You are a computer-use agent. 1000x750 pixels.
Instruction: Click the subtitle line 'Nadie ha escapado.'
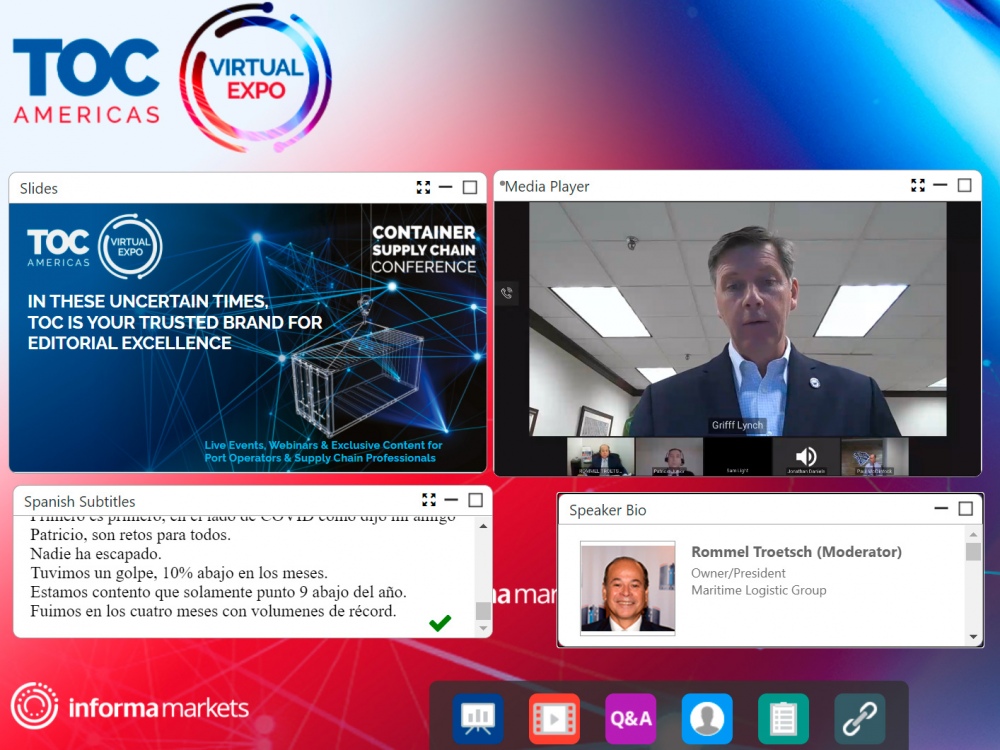96,554
